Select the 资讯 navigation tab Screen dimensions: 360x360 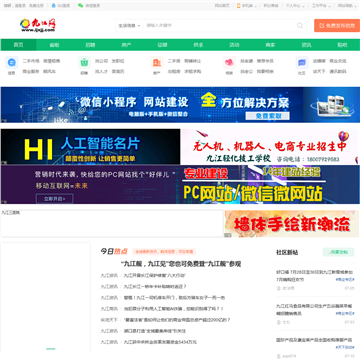[306, 45]
